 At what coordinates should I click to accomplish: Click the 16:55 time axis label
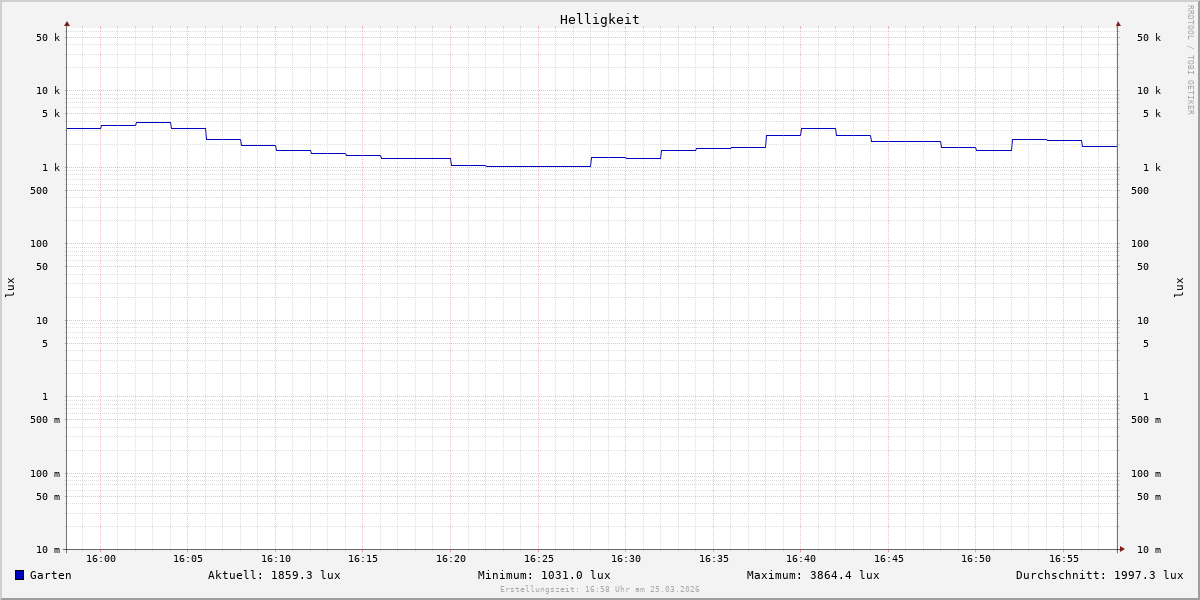(x=1063, y=559)
